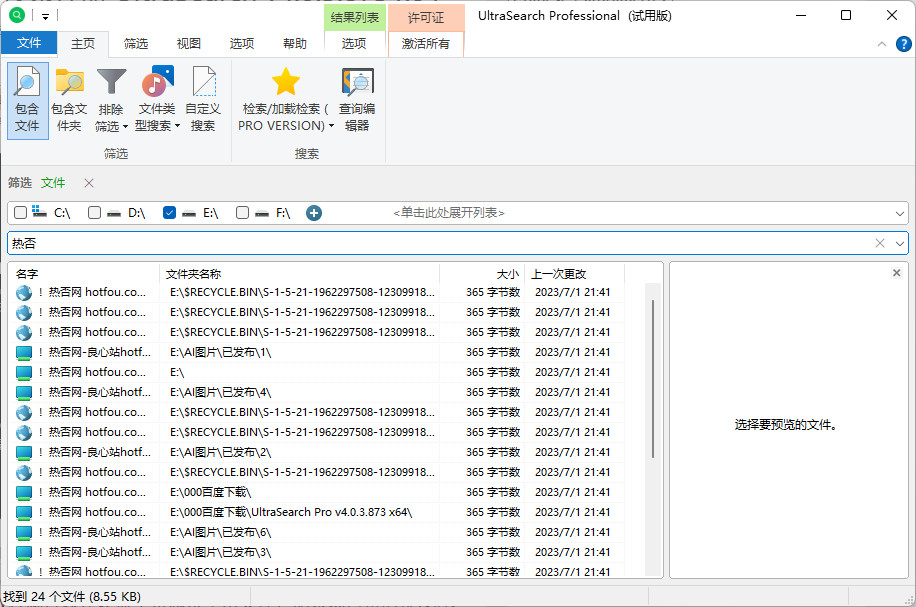Sort by the 名字 column header
916x607 pixels.
[x=84, y=274]
